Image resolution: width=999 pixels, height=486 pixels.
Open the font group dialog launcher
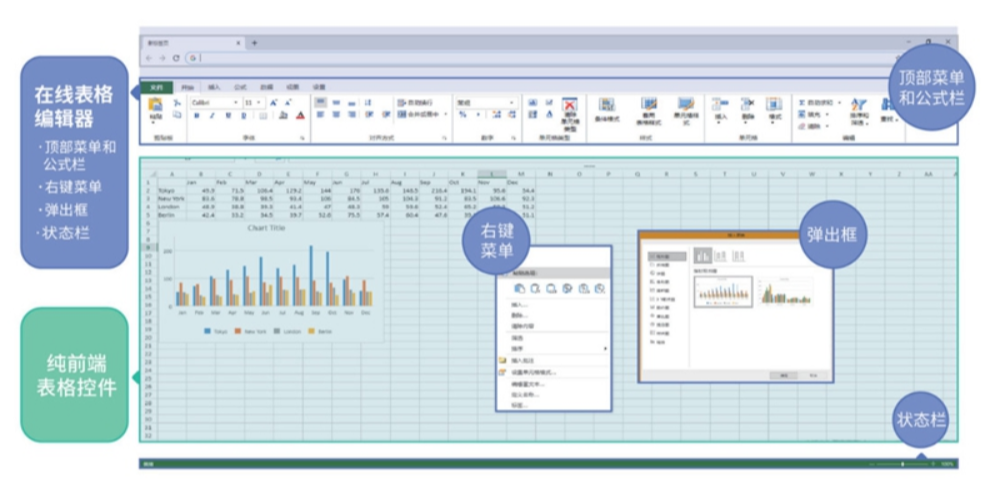pyautogui.click(x=302, y=138)
